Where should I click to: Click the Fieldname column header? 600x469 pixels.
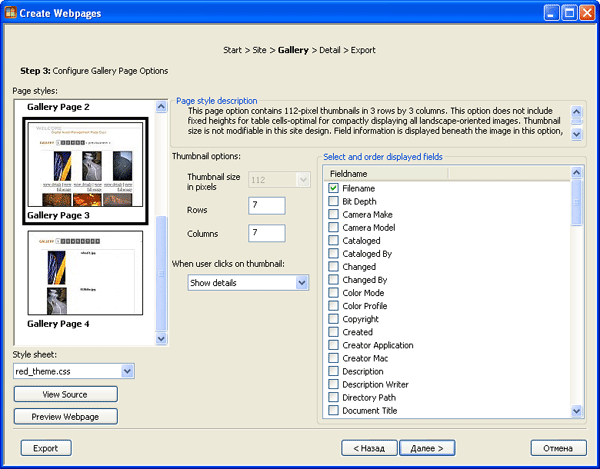pyautogui.click(x=386, y=174)
